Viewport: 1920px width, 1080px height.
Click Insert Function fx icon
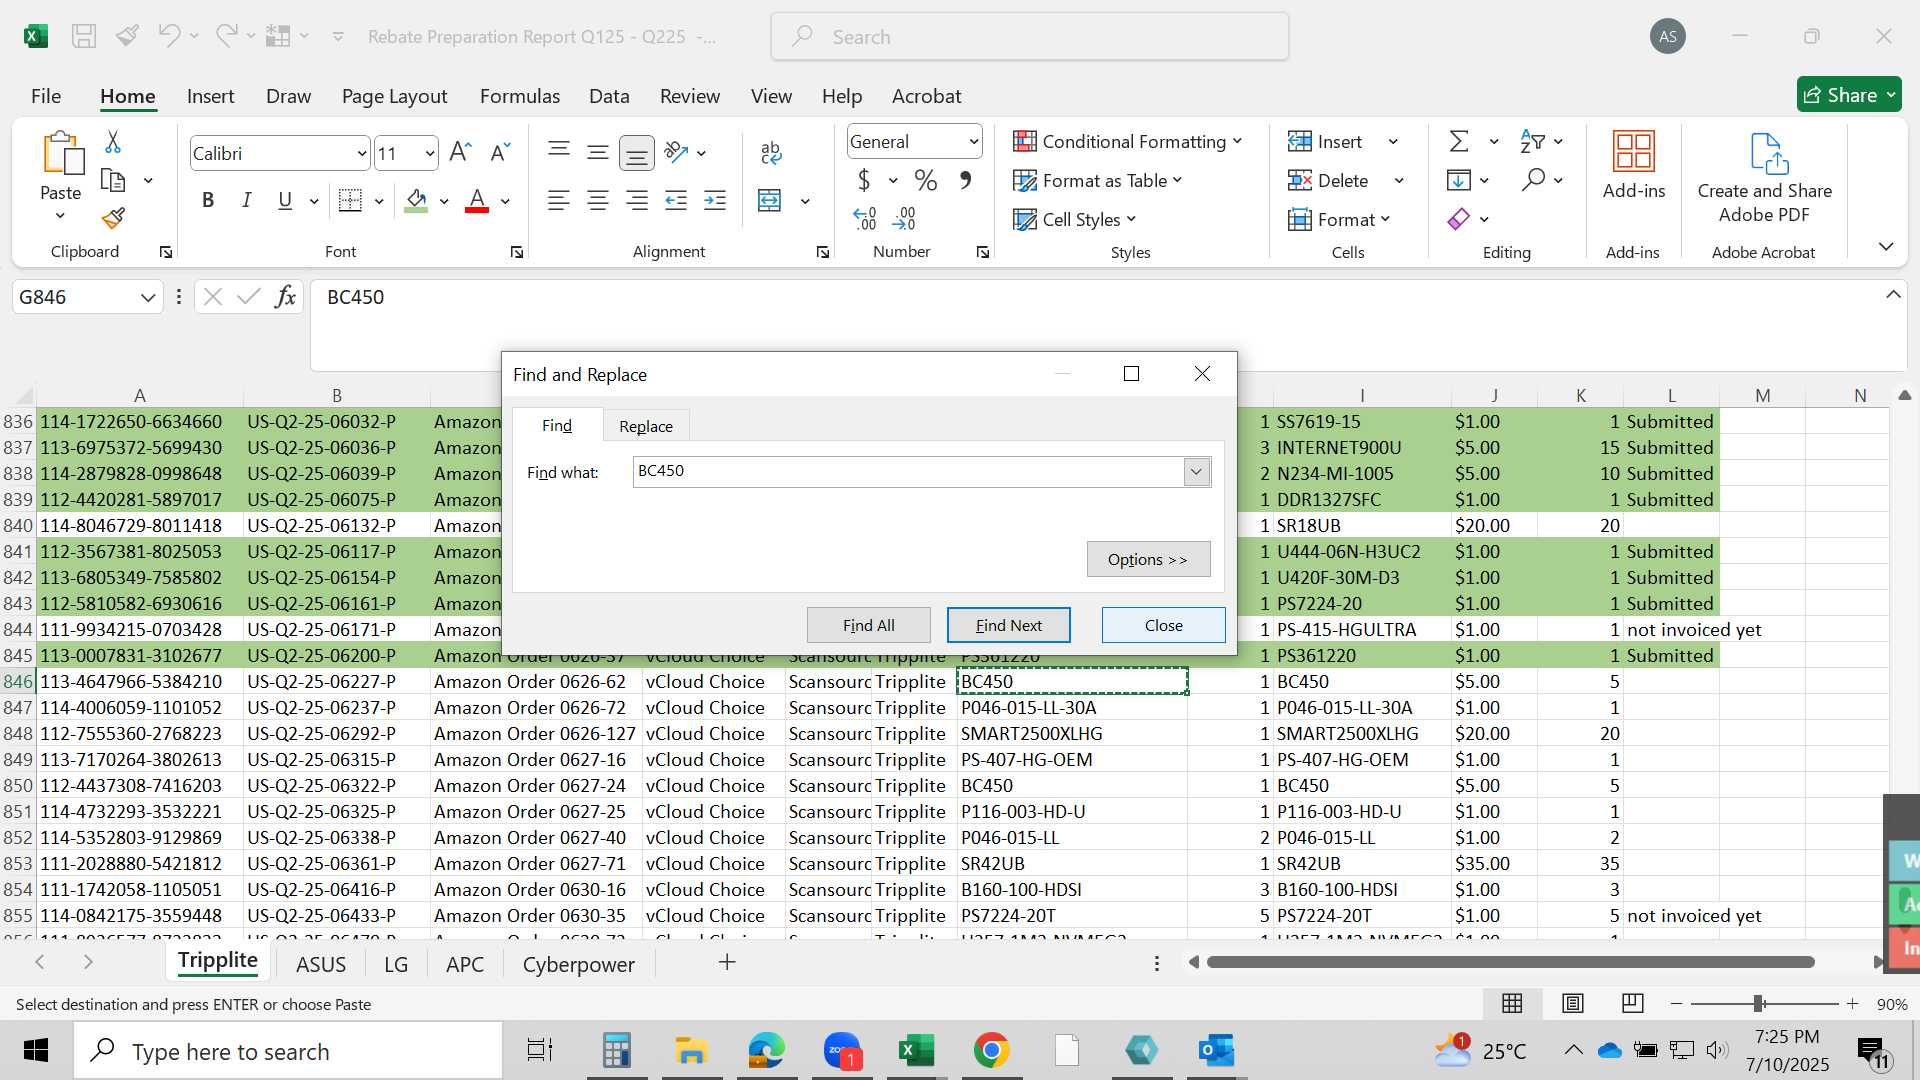tap(285, 297)
